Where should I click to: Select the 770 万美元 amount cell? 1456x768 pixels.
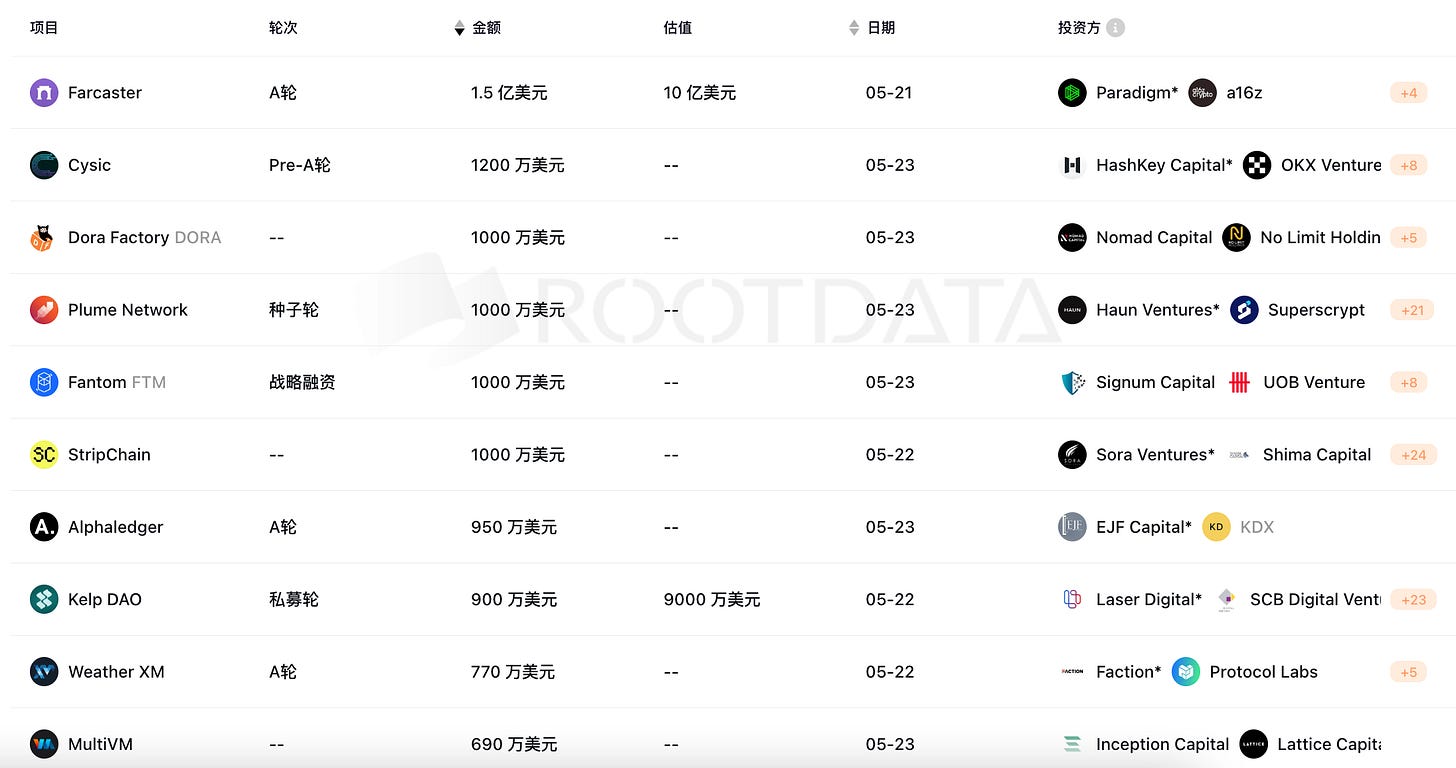513,672
